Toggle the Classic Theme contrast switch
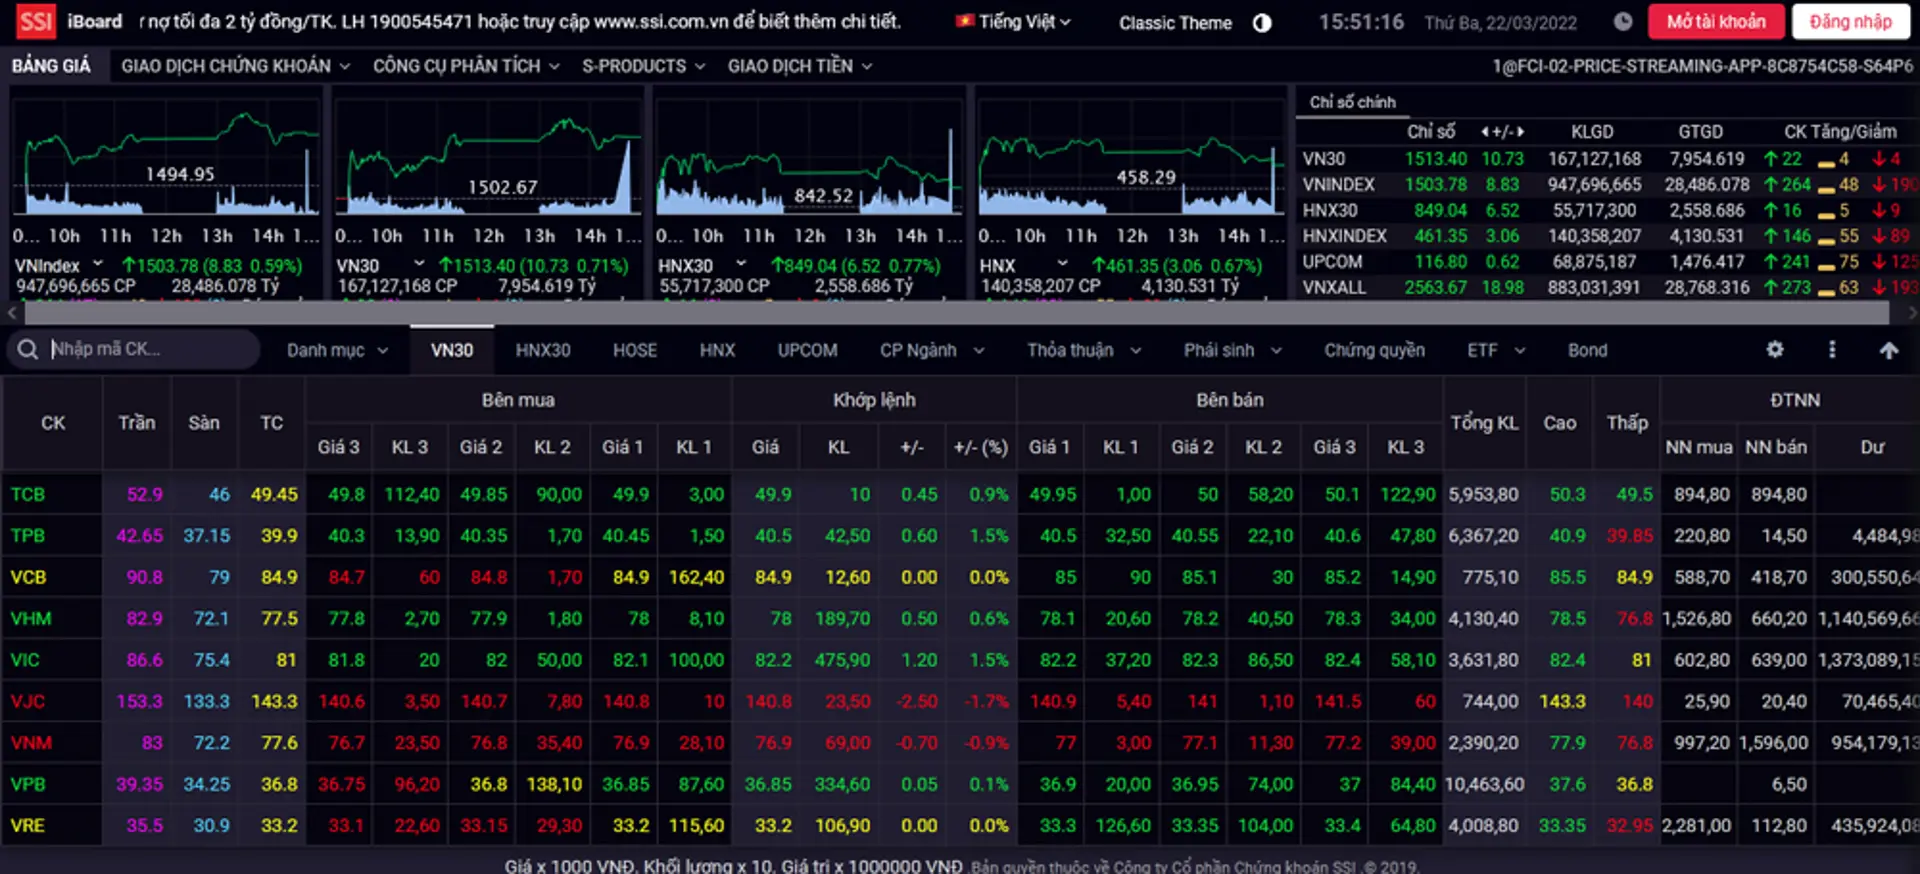 tap(1262, 23)
